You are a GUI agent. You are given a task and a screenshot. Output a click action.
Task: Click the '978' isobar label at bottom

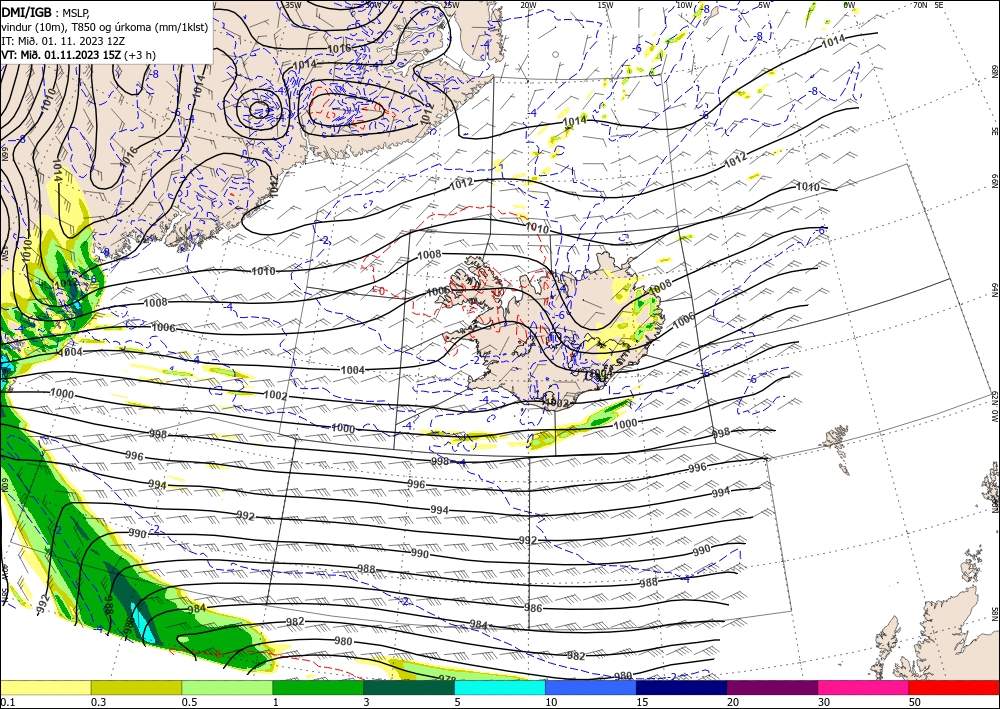[448, 678]
